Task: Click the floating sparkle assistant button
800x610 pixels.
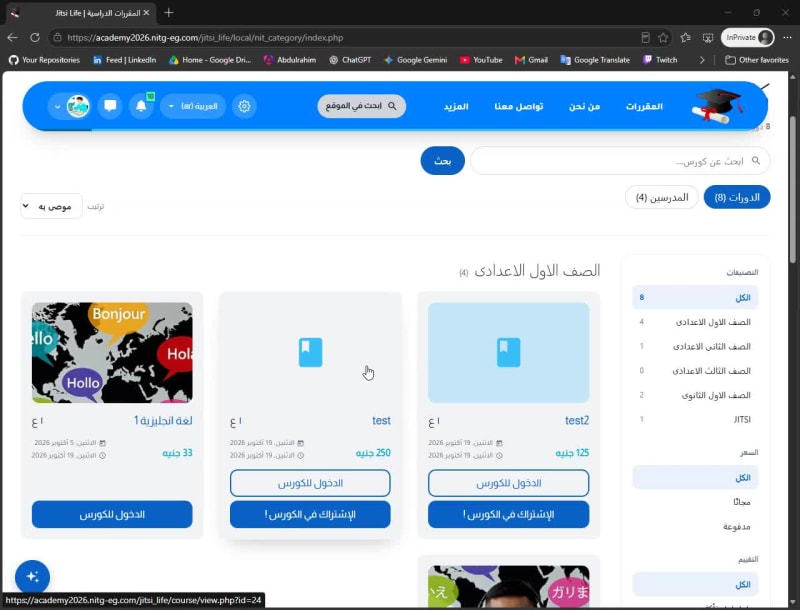Action: pos(33,577)
